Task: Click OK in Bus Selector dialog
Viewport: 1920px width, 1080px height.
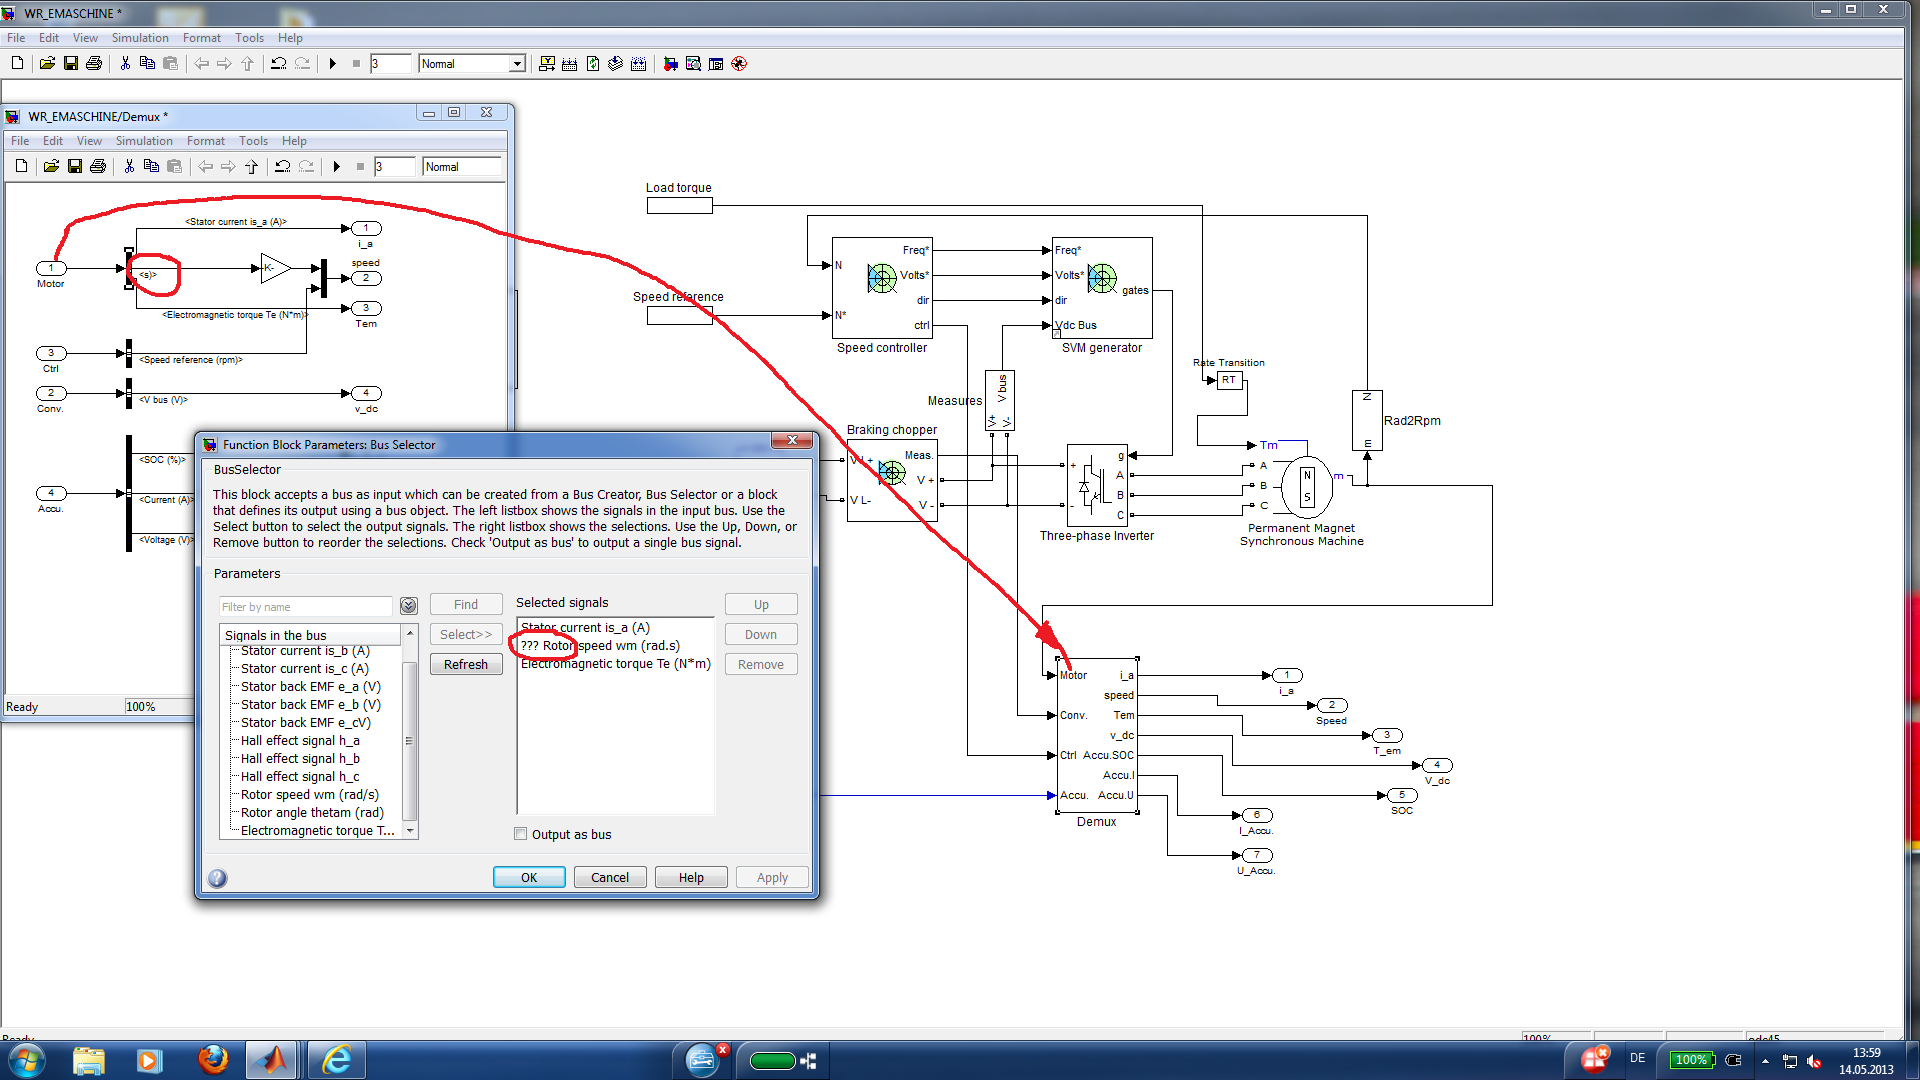Action: (528, 877)
